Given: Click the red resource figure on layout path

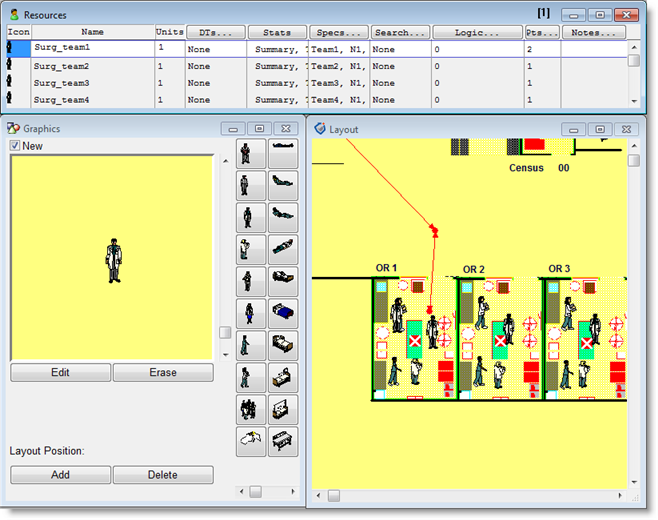Looking at the screenshot, I should [434, 230].
